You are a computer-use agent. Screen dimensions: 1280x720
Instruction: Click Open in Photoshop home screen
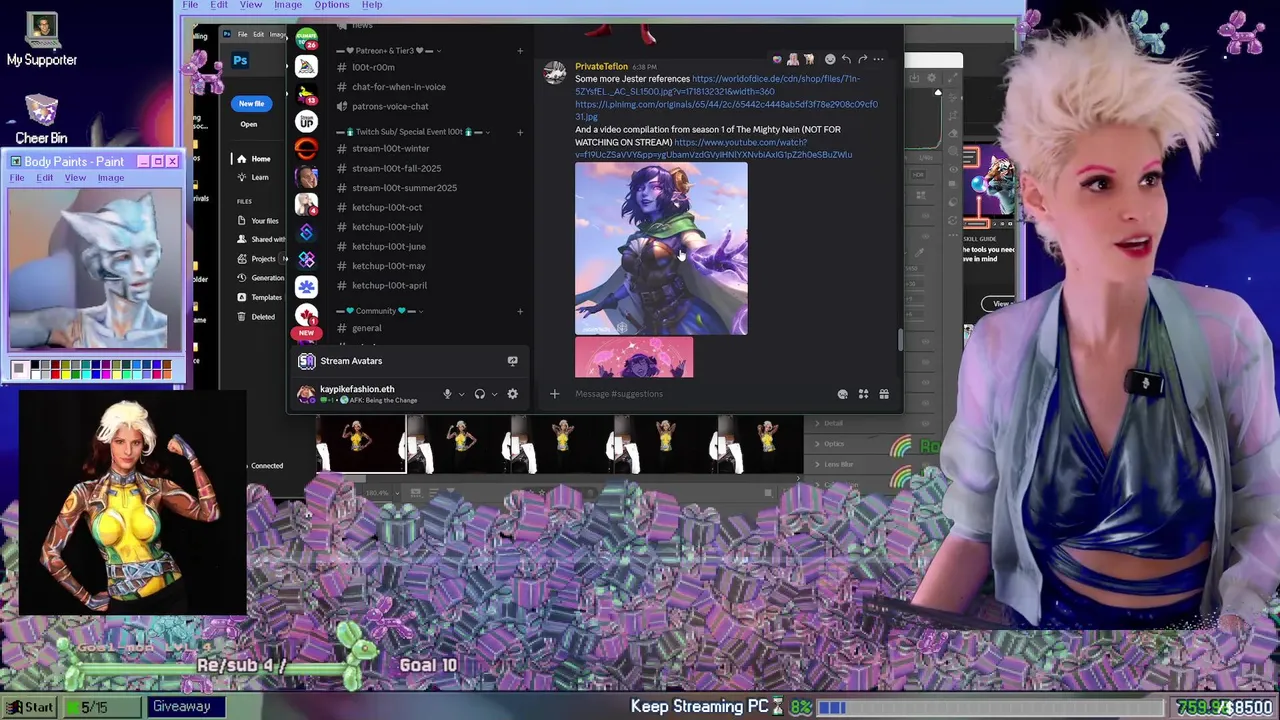coord(249,124)
